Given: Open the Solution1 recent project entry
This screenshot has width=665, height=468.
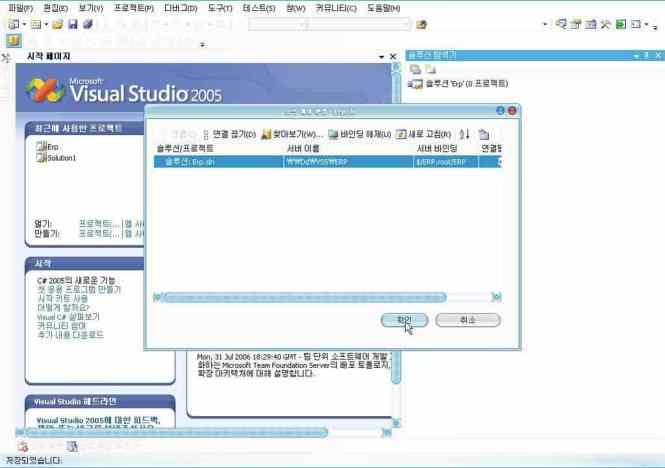Looking at the screenshot, I should [56, 158].
